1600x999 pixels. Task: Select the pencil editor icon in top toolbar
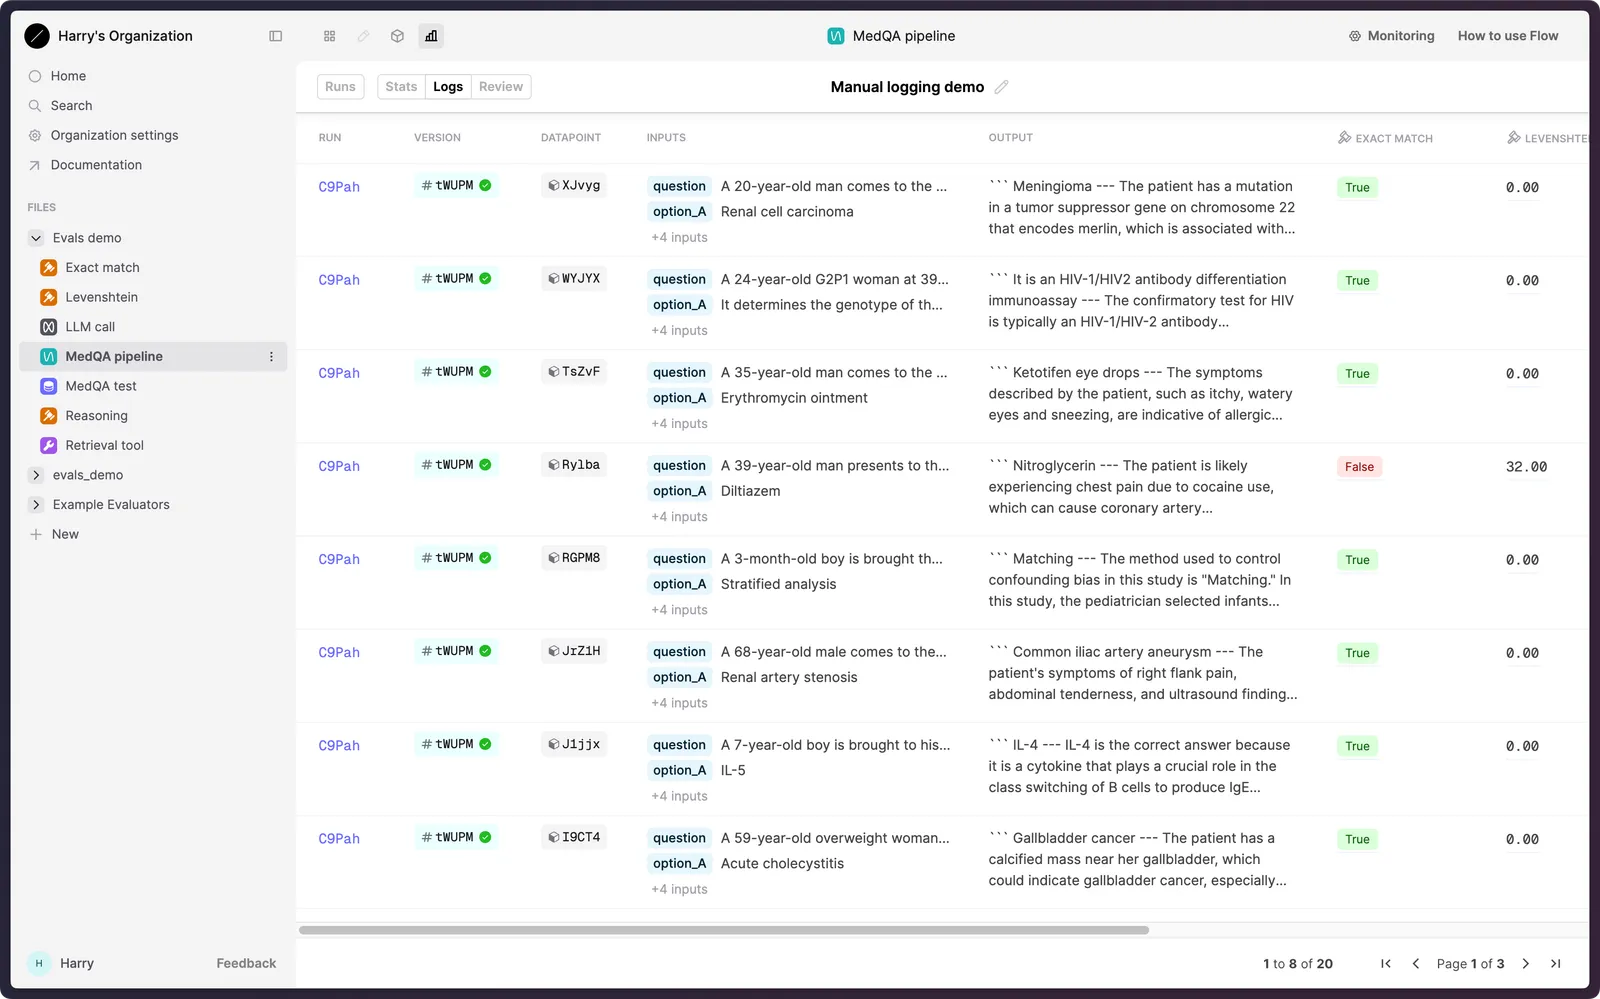363,36
